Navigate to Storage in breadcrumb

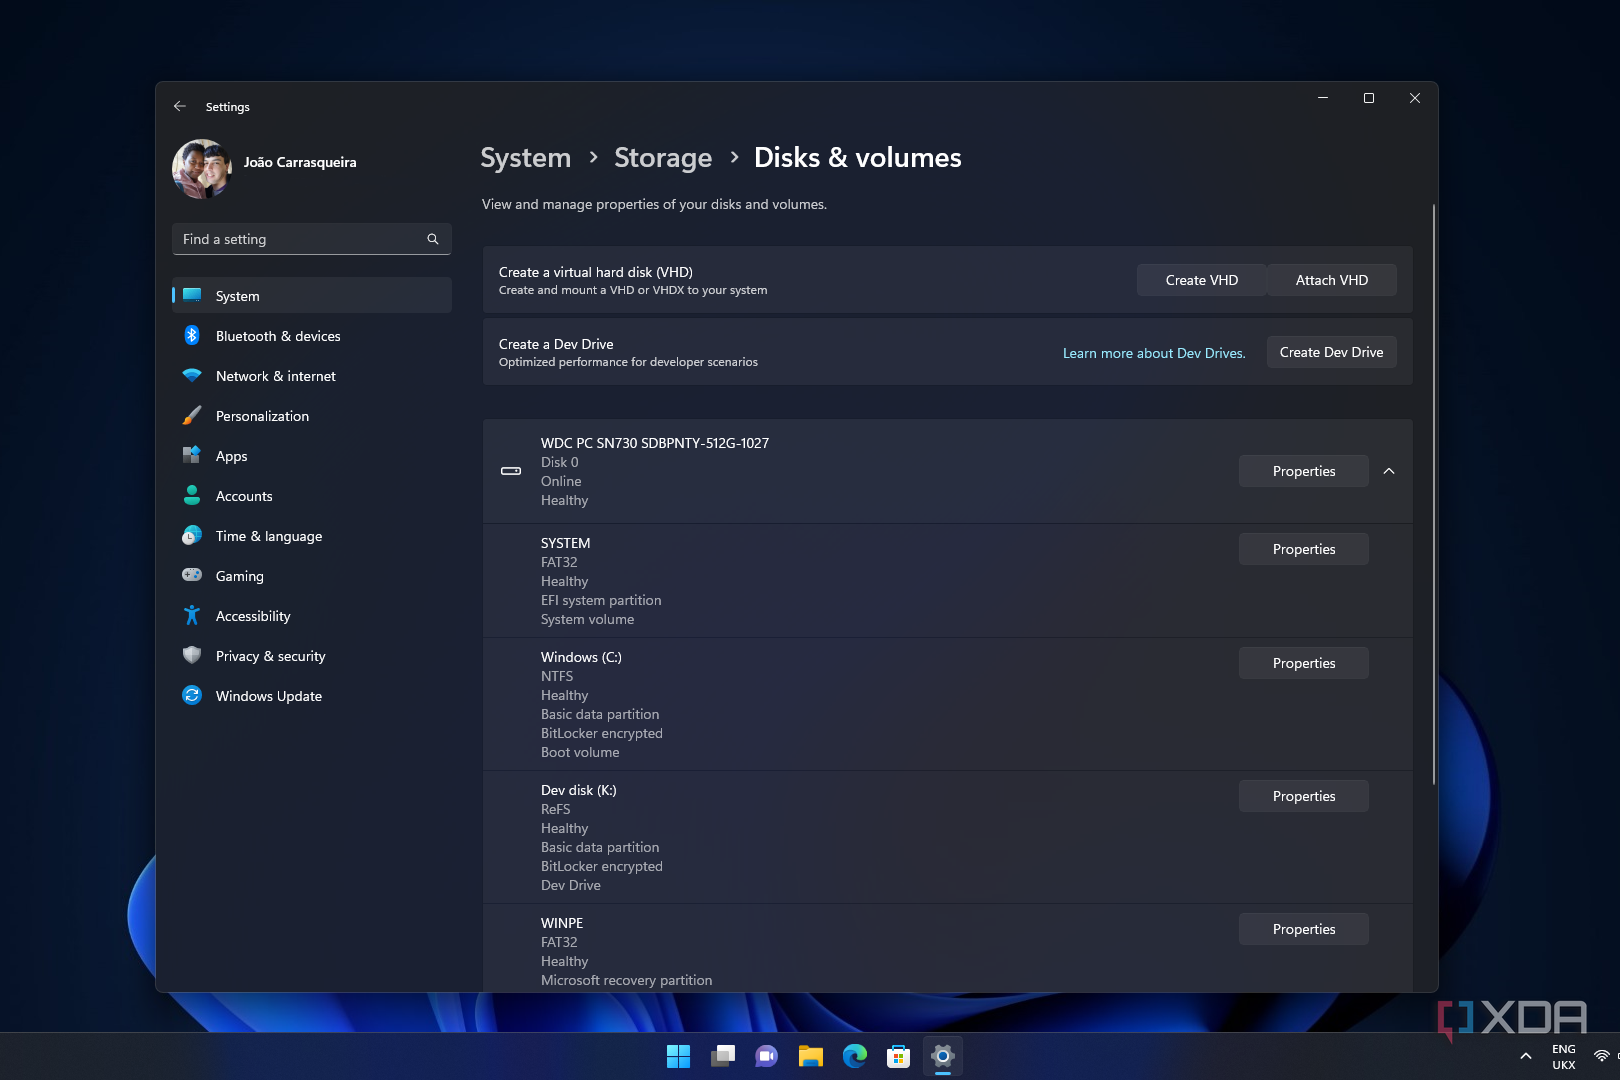(663, 158)
